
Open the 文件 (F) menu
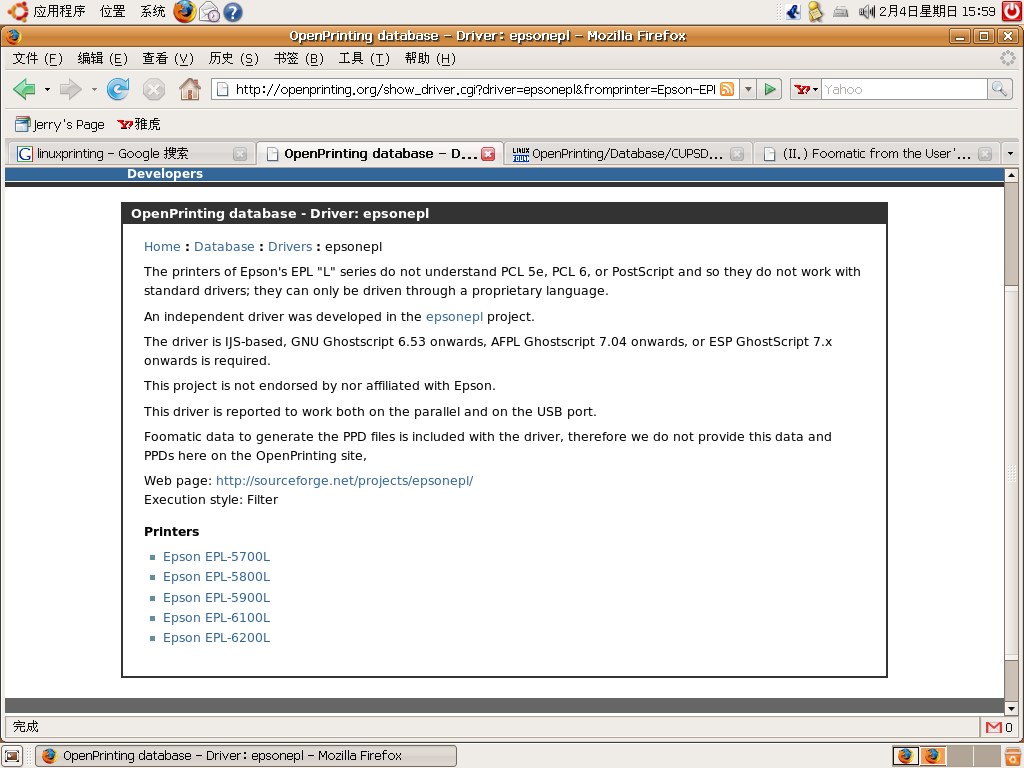37,59
